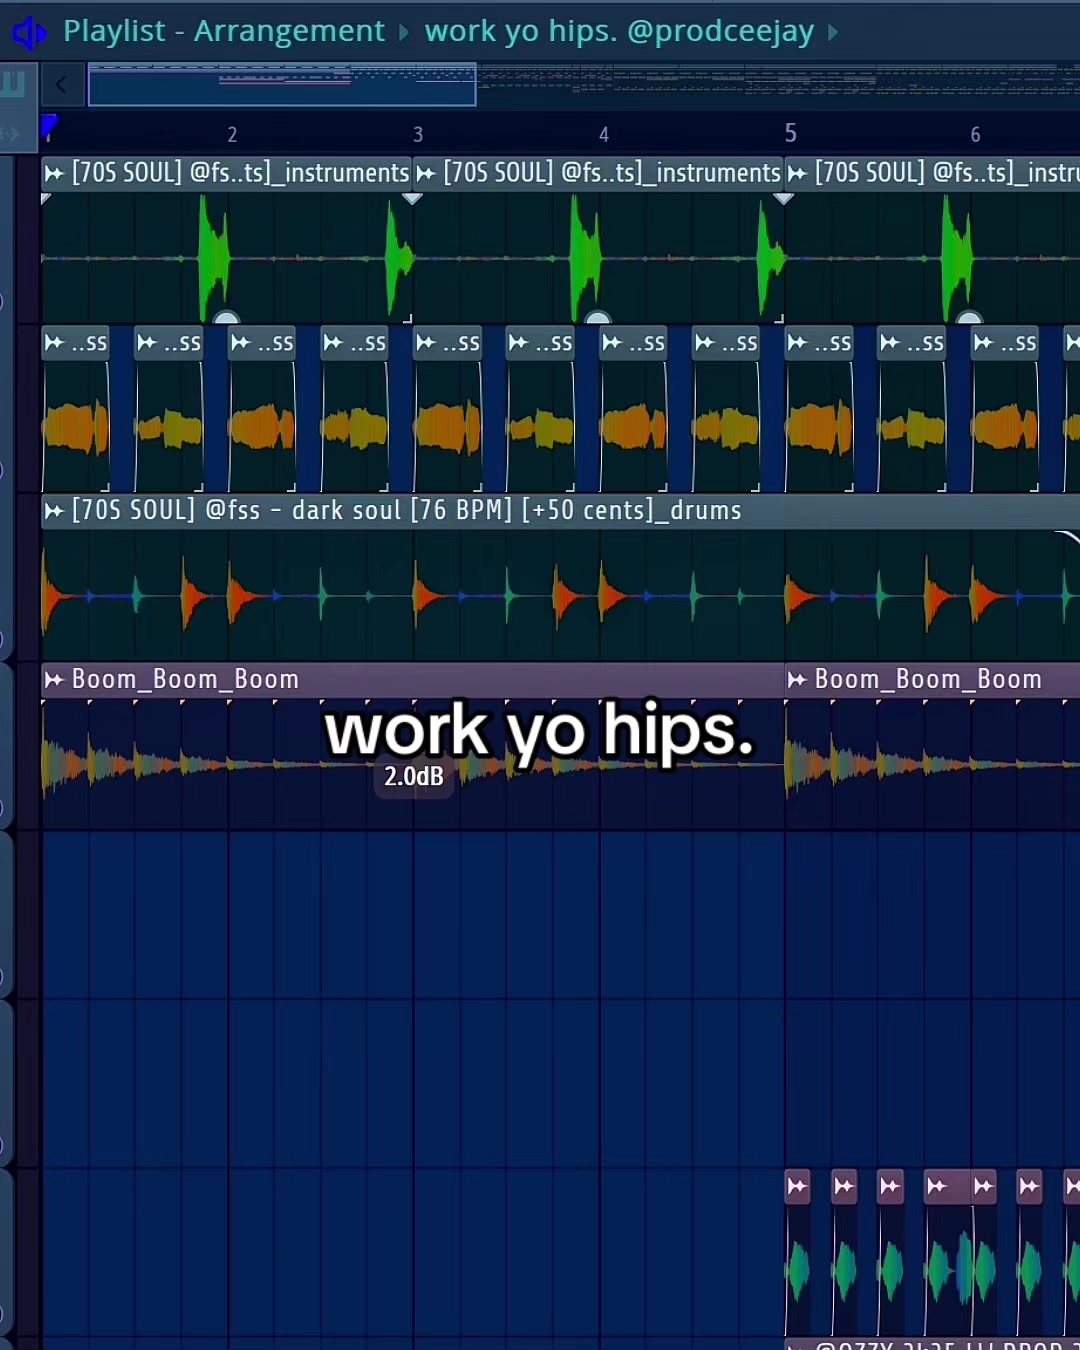Select the drums clip waveform at bar 2
Screen dimensions: 1080x1350
coord(245,597)
